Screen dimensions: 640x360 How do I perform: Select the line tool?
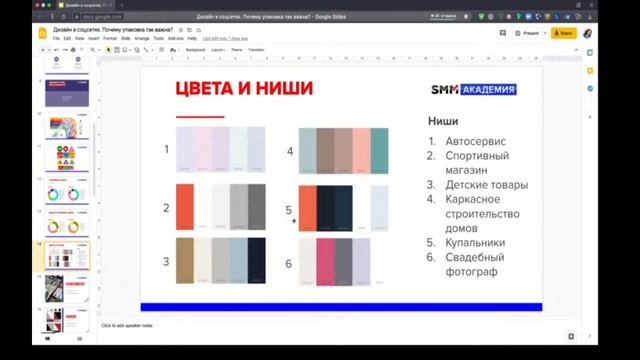pos(146,50)
